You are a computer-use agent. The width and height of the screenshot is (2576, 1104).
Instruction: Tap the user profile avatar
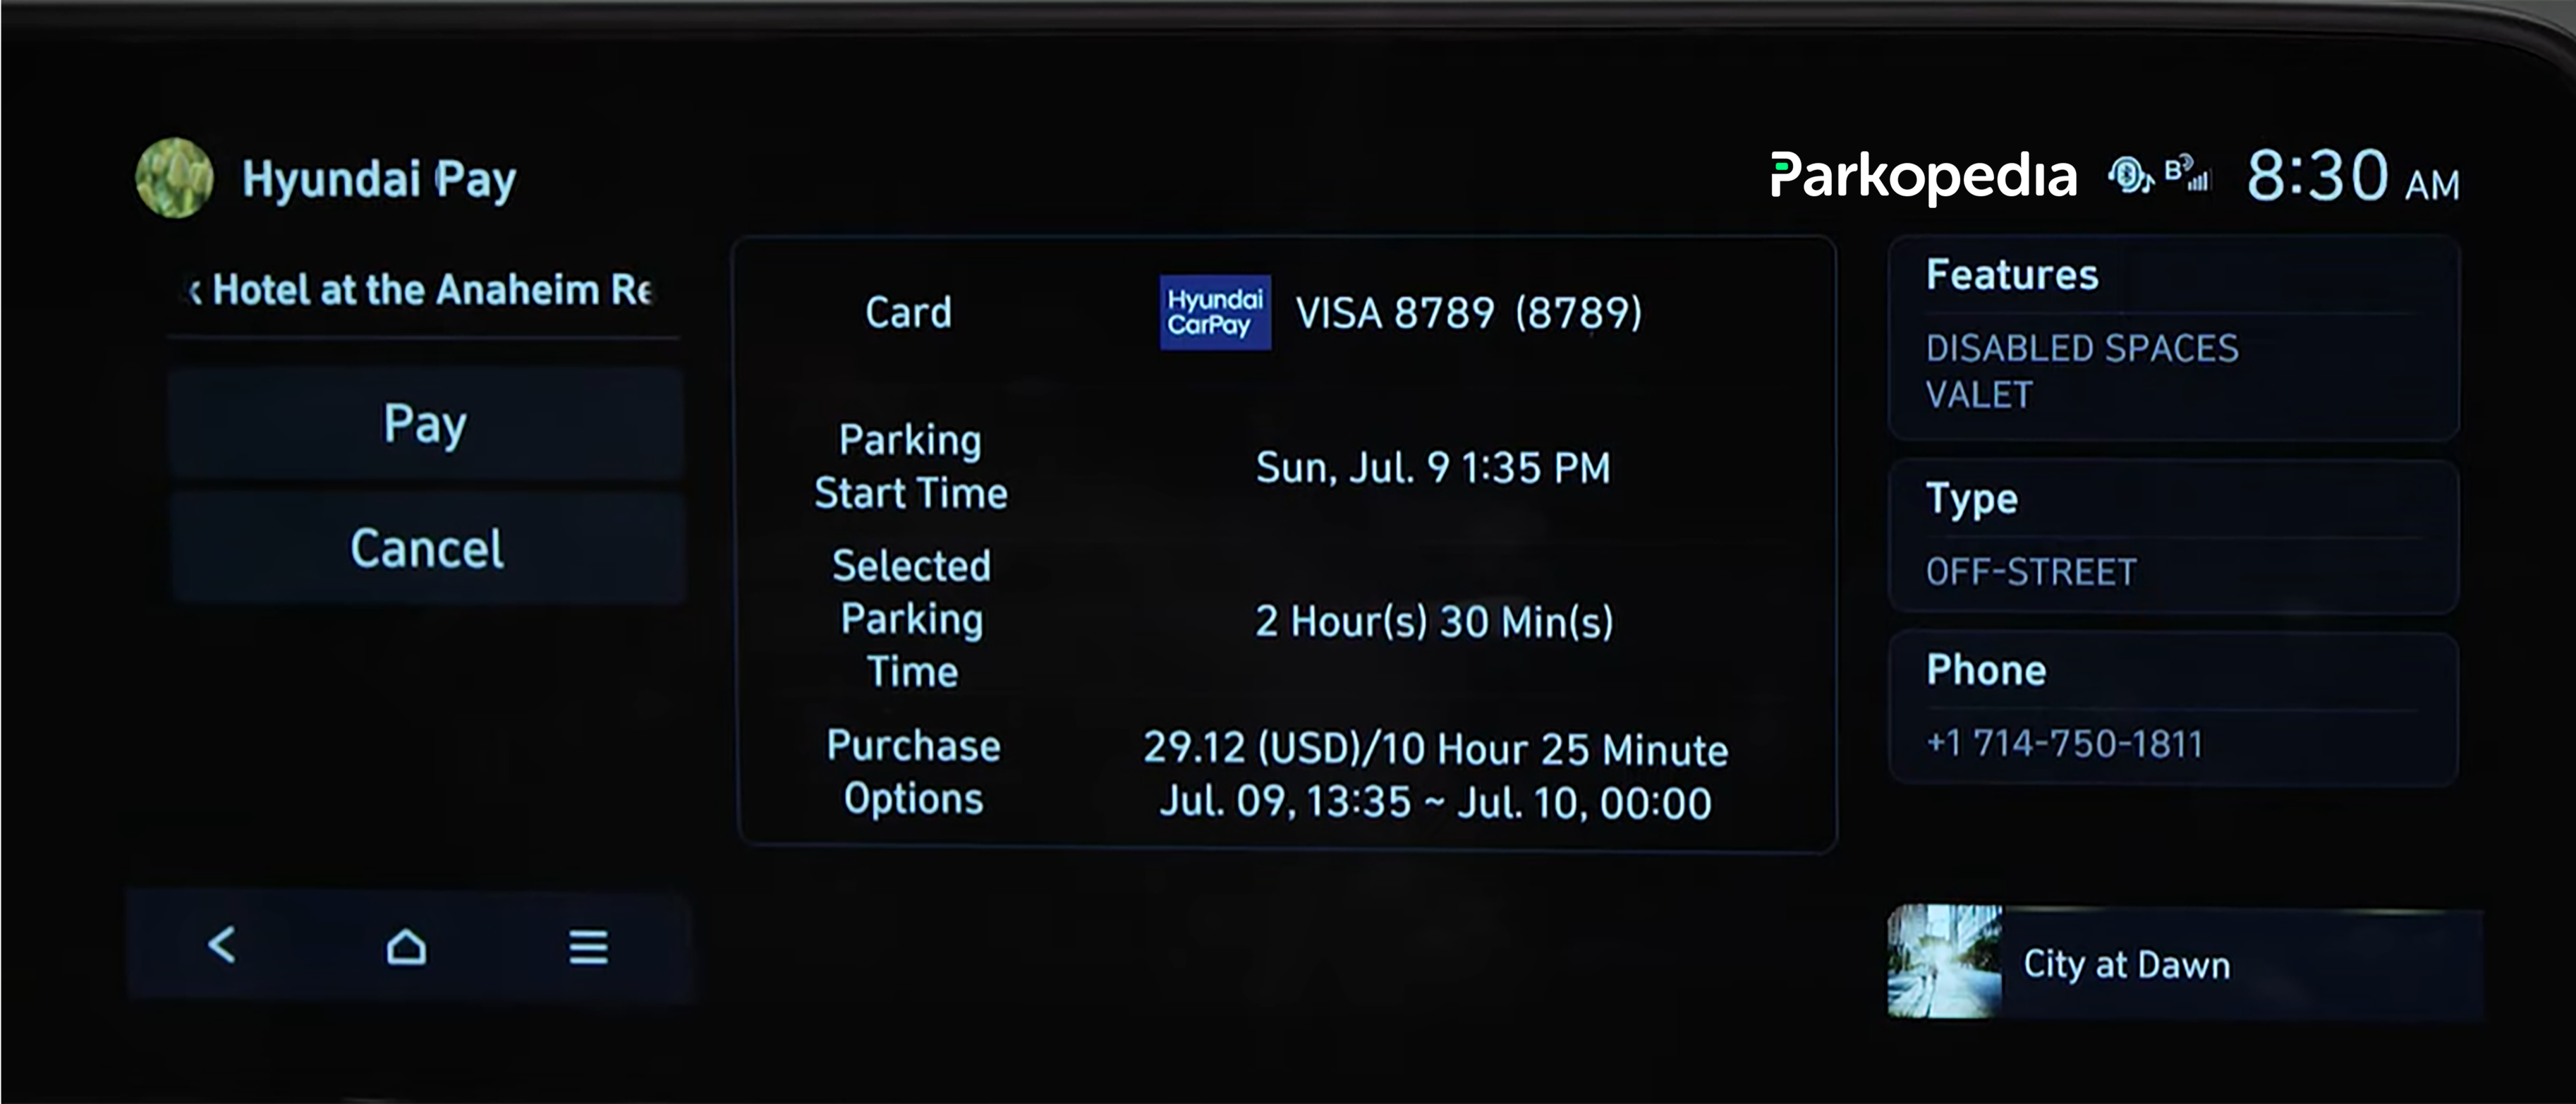[x=175, y=178]
